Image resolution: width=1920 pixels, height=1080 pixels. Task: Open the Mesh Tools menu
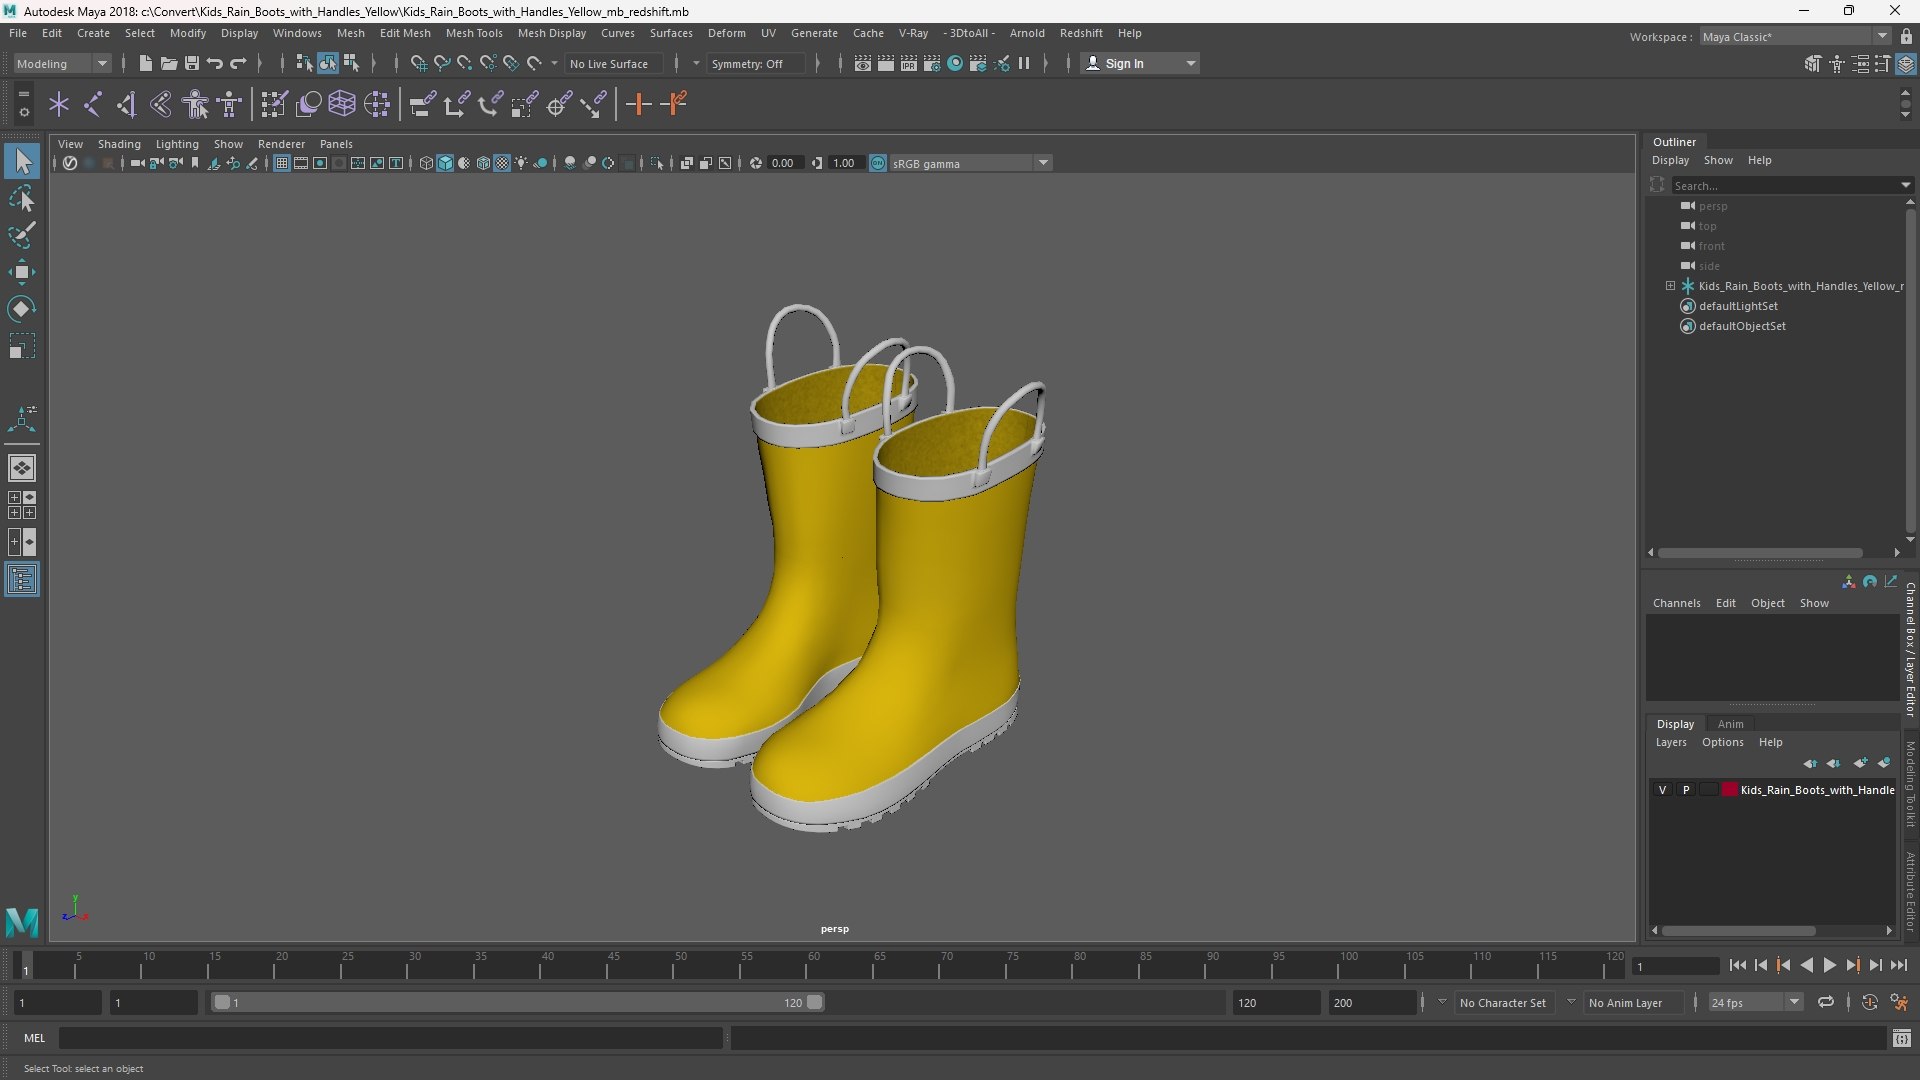[x=474, y=33]
